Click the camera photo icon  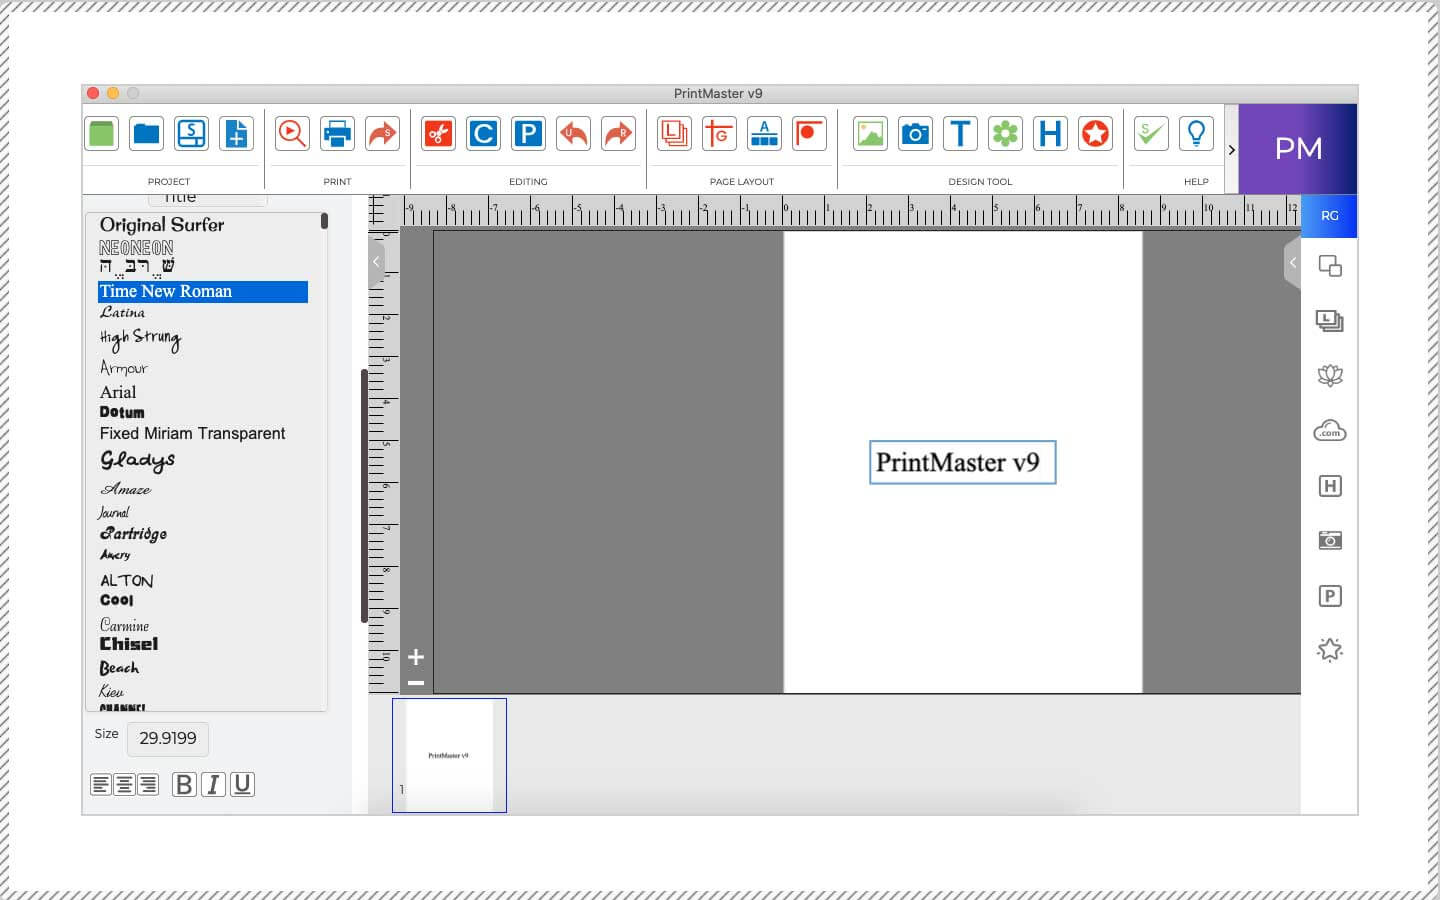tap(915, 133)
